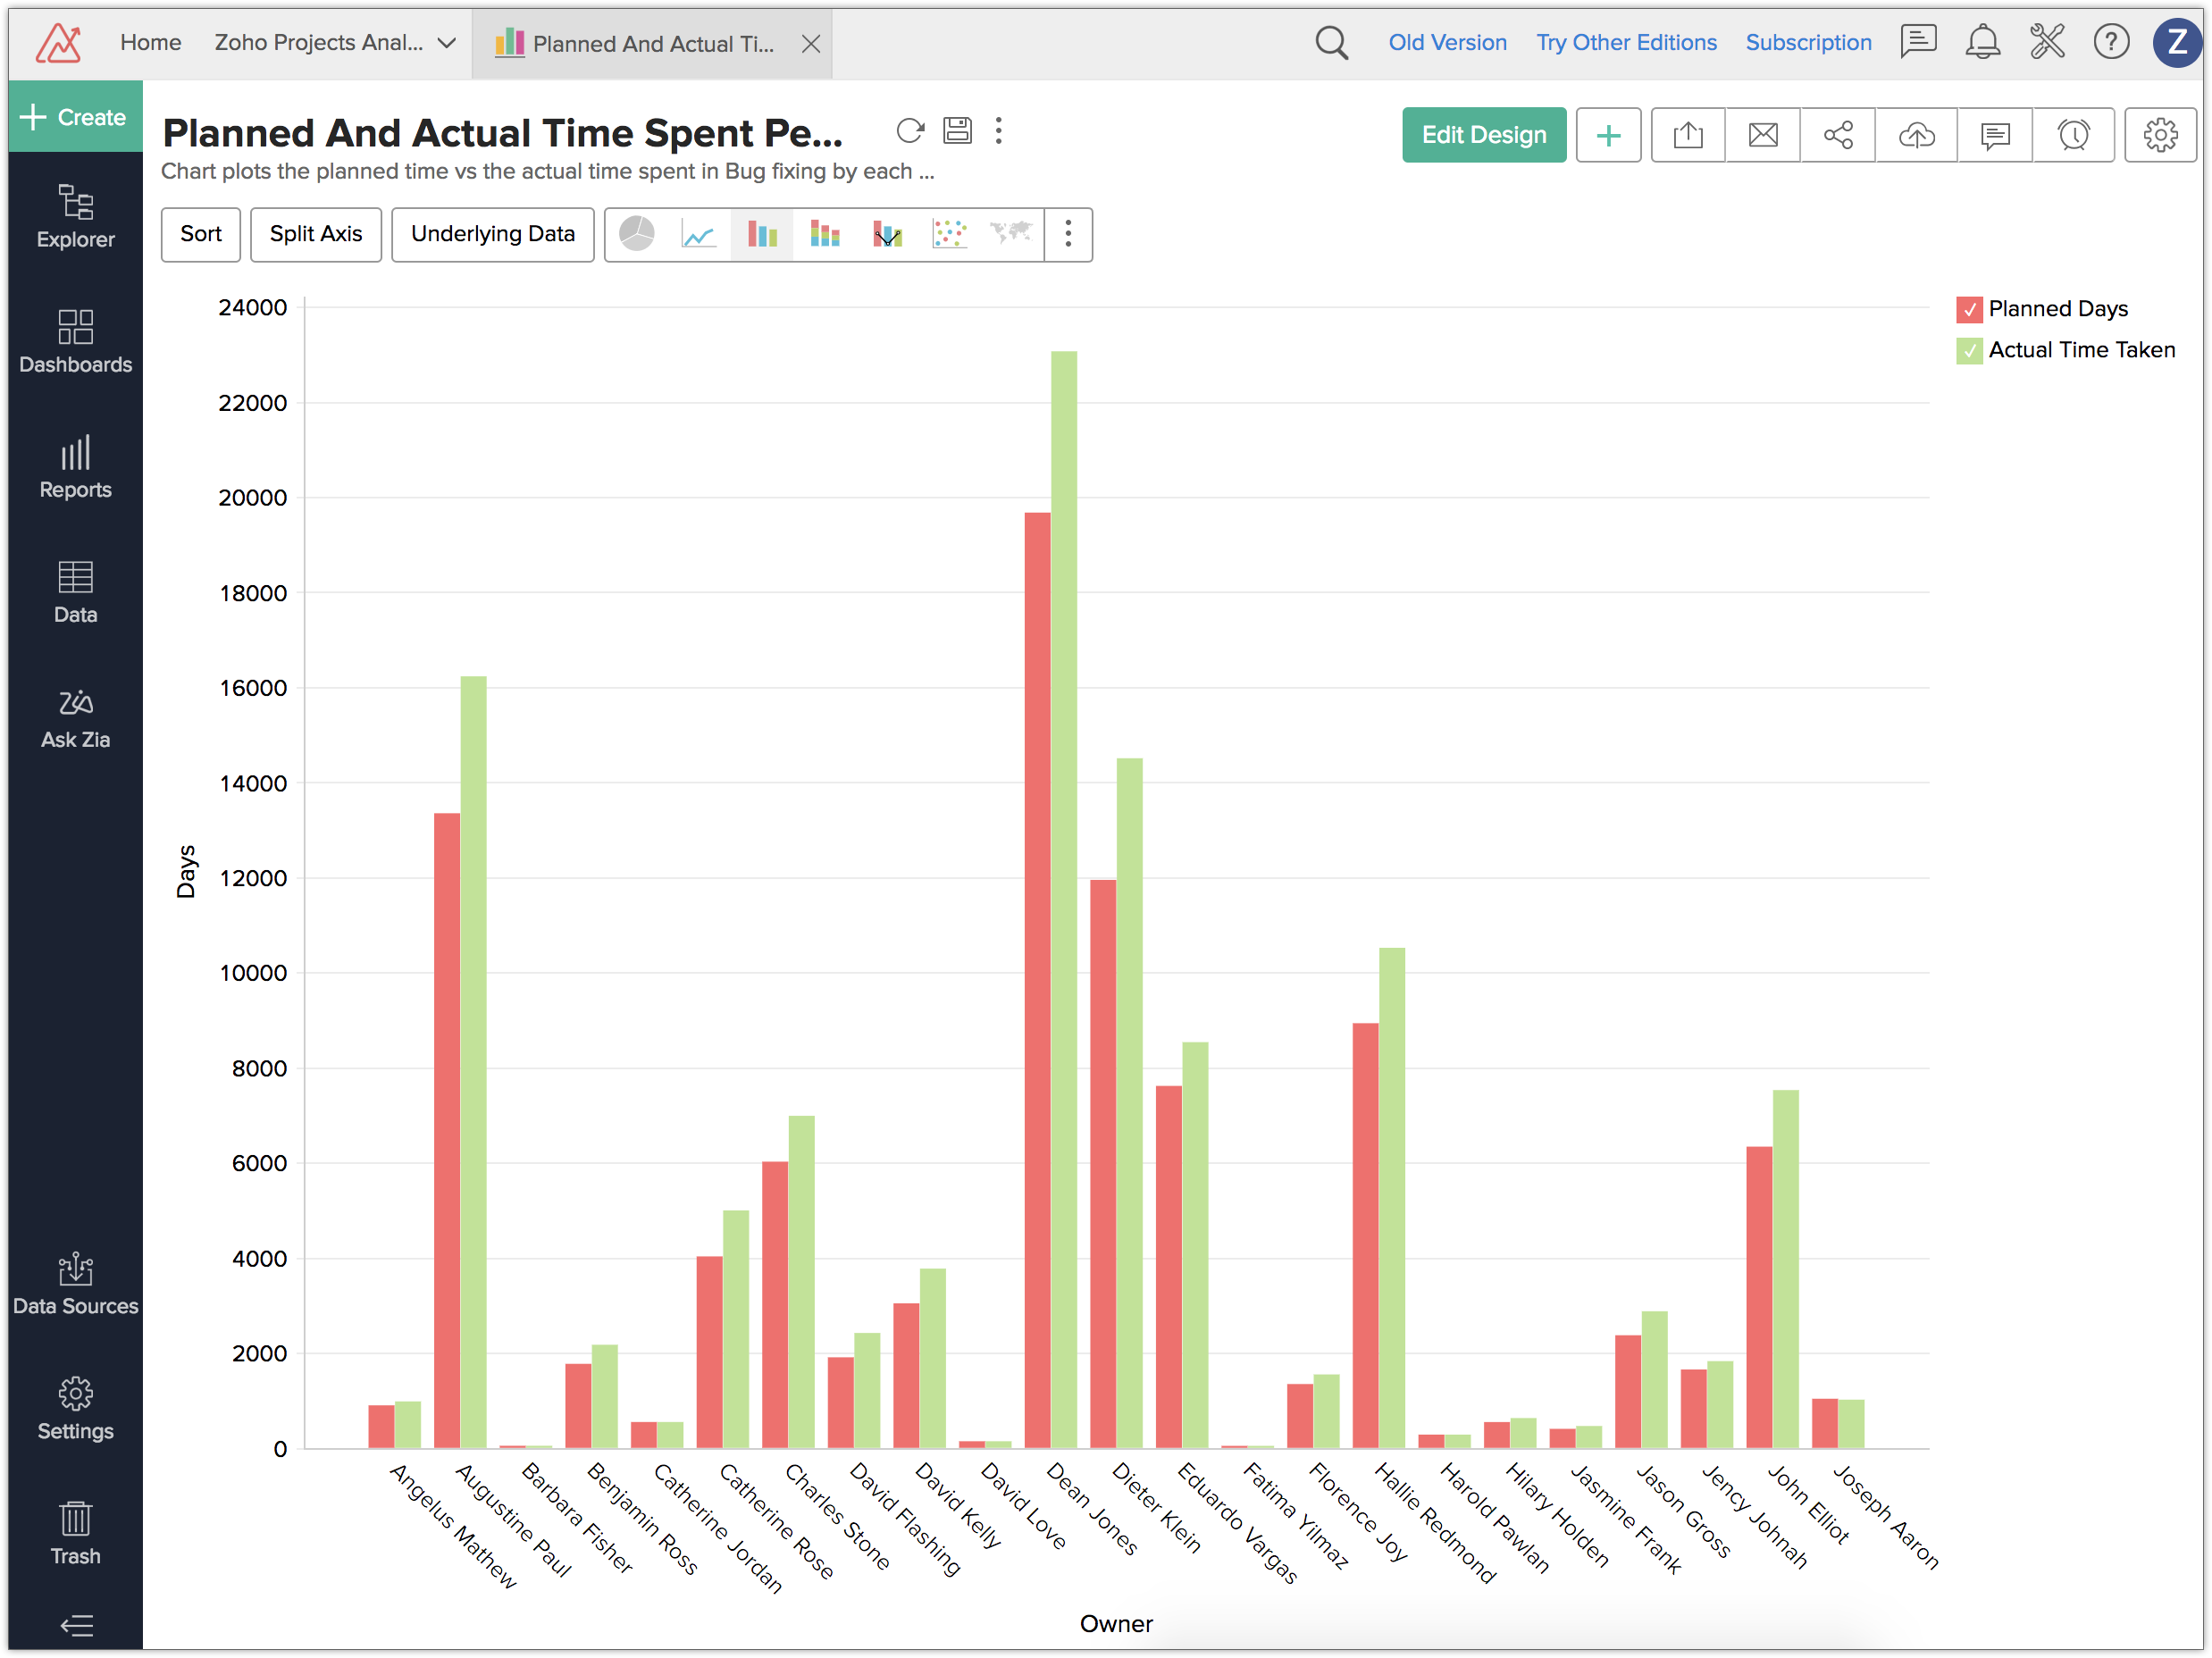Open the email report envelope icon
Screen dimensions: 2212x1658
[1763, 135]
